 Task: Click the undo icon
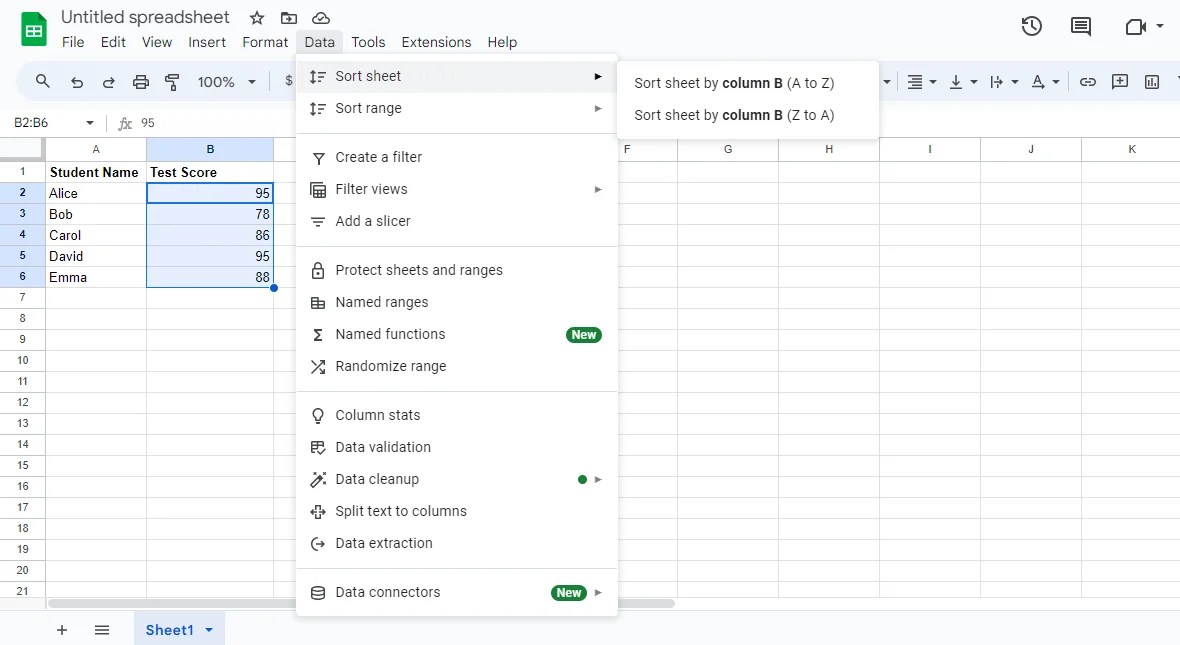[x=76, y=82]
